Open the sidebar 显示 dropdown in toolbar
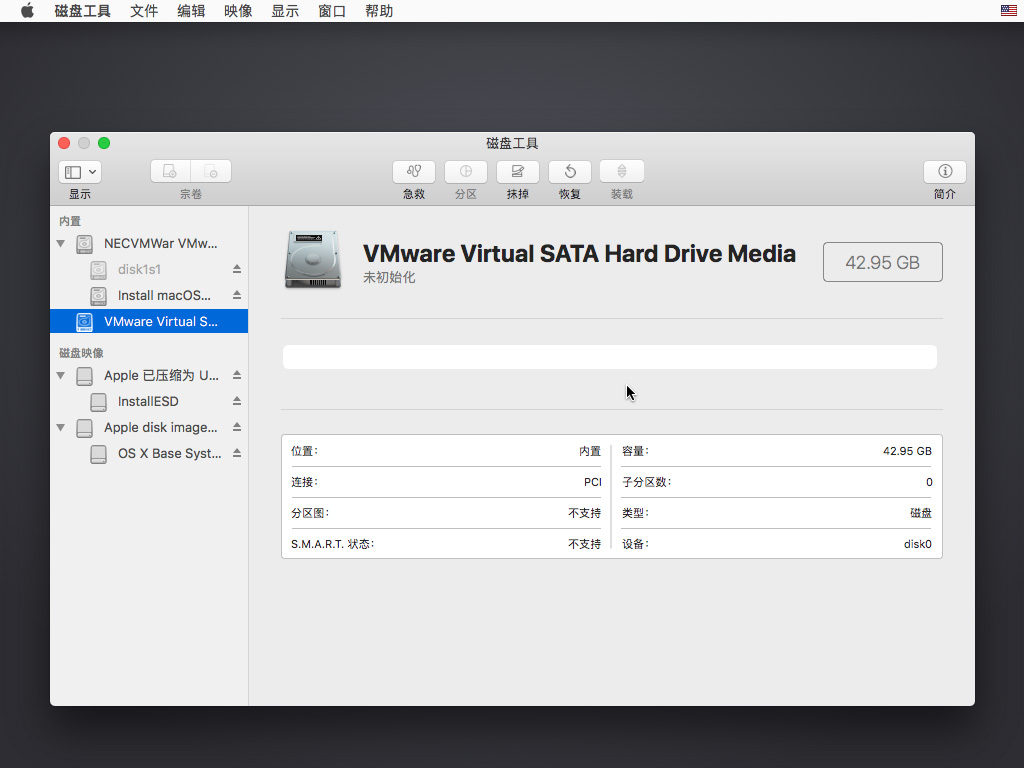This screenshot has height=768, width=1024. click(80, 172)
